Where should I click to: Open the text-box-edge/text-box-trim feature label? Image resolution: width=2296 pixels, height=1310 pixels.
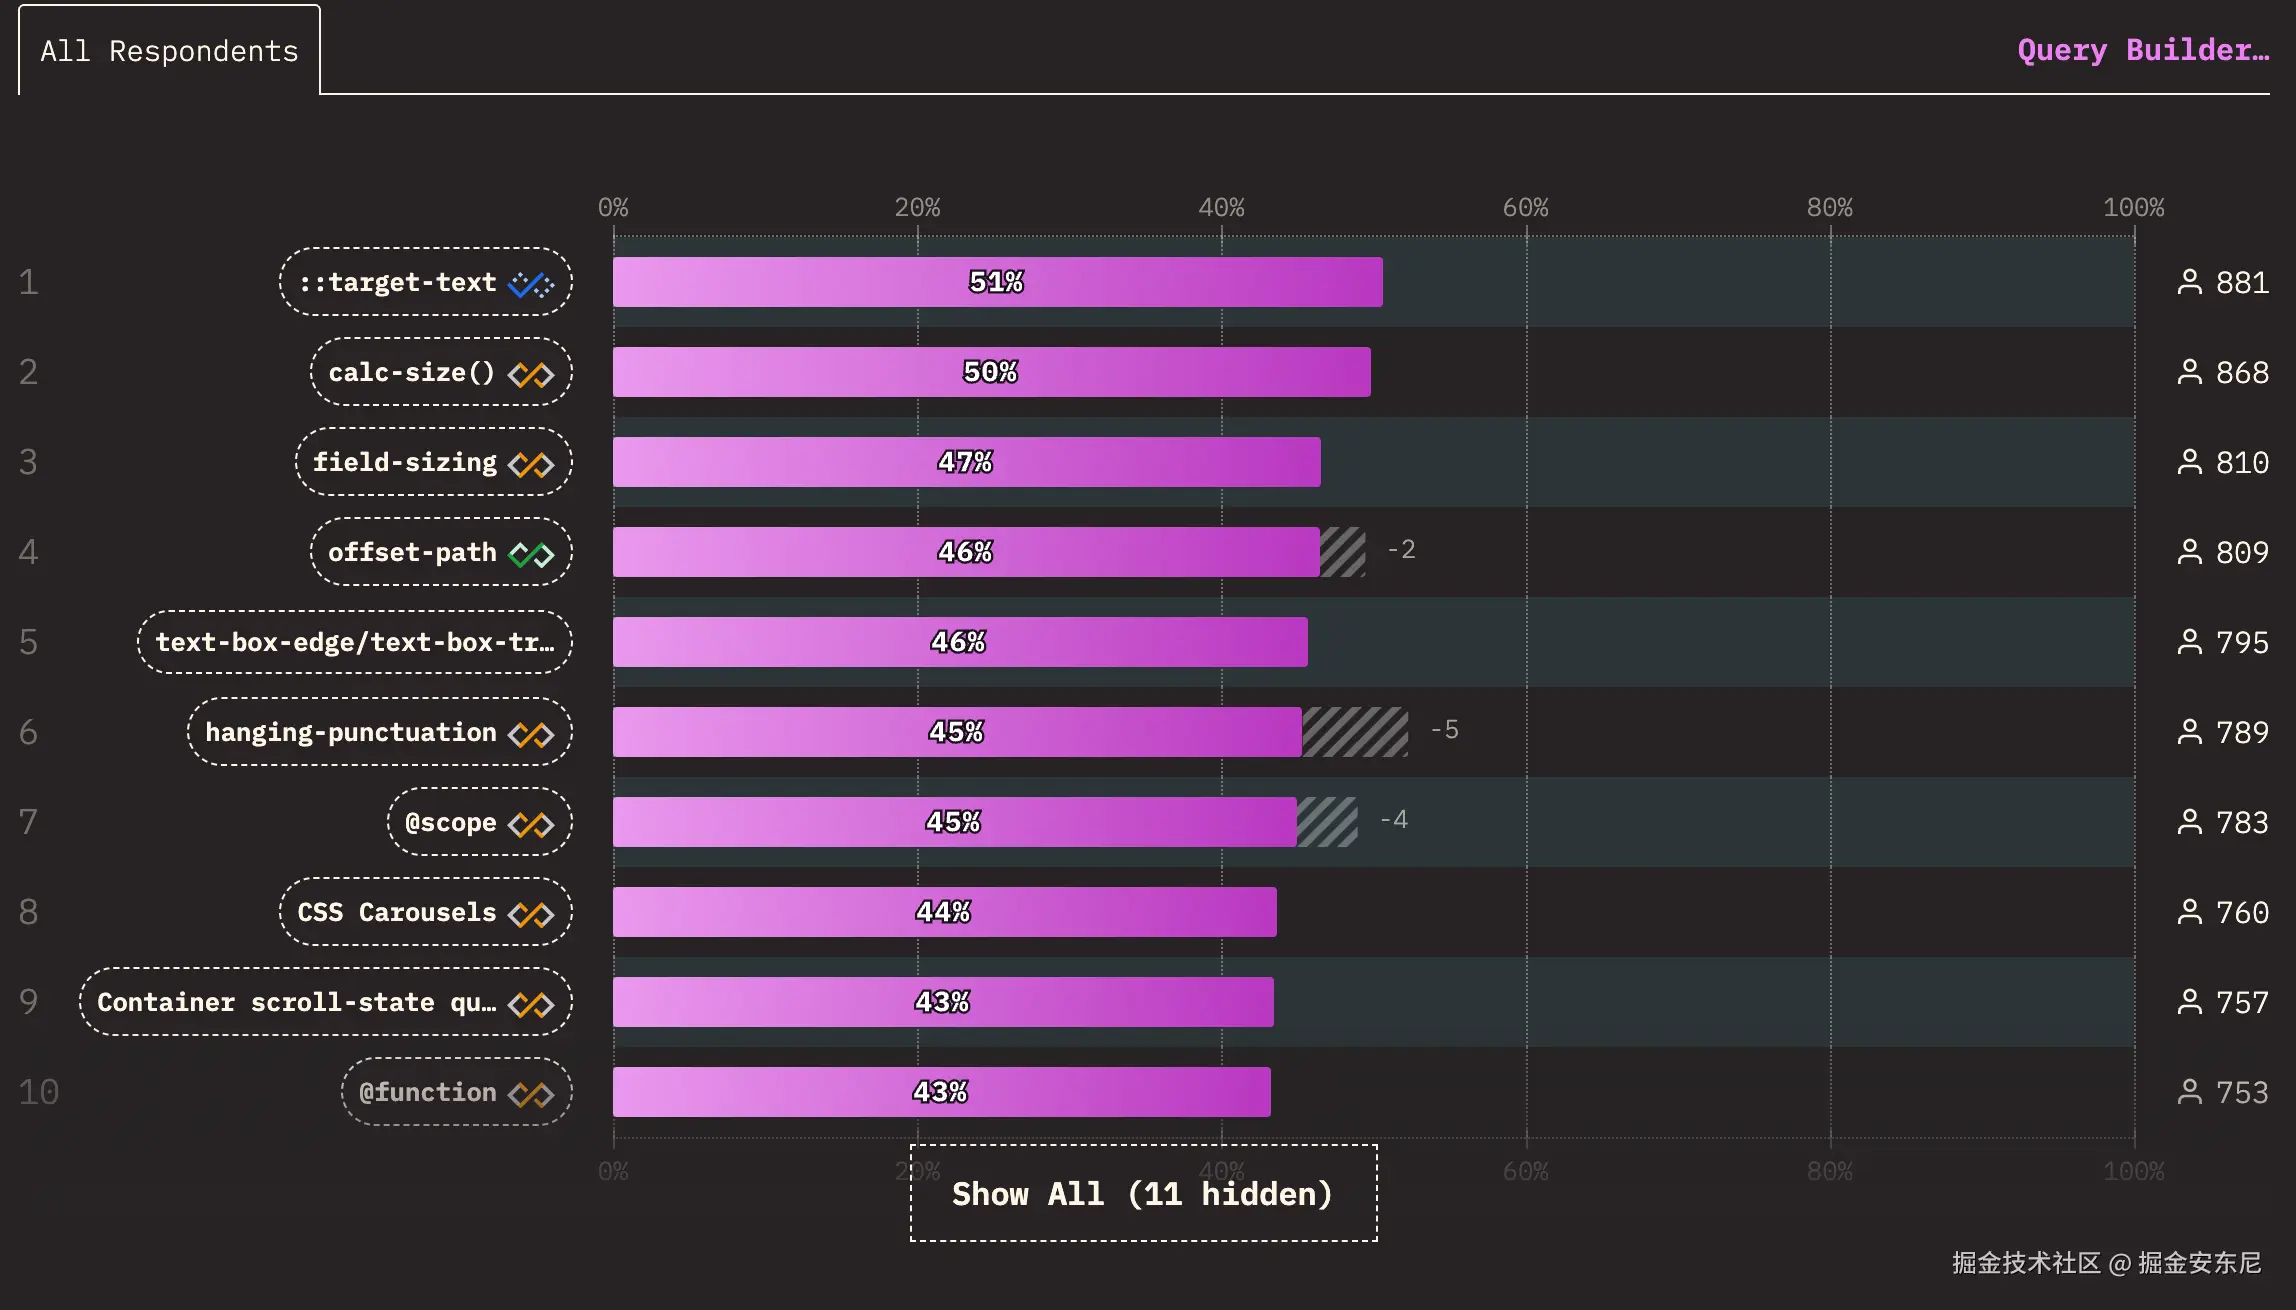[355, 642]
